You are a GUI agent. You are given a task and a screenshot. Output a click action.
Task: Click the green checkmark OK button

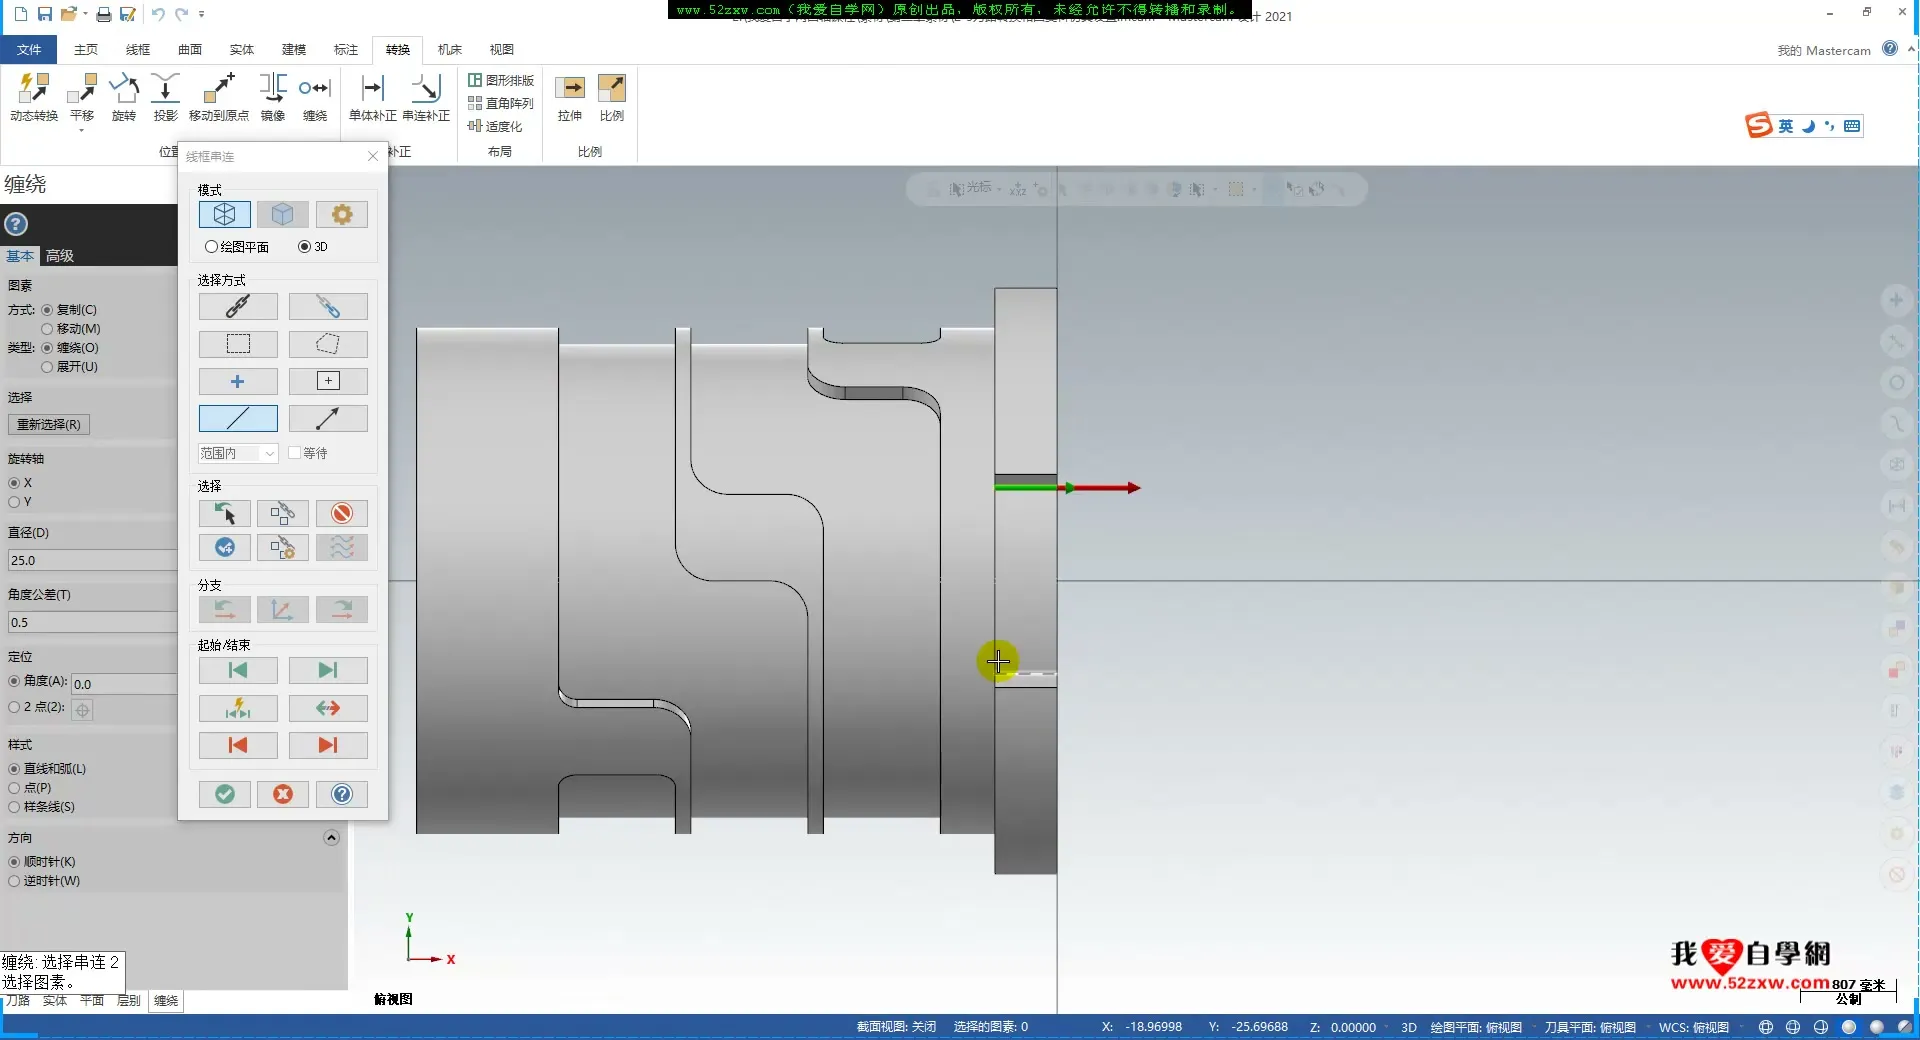click(x=225, y=794)
